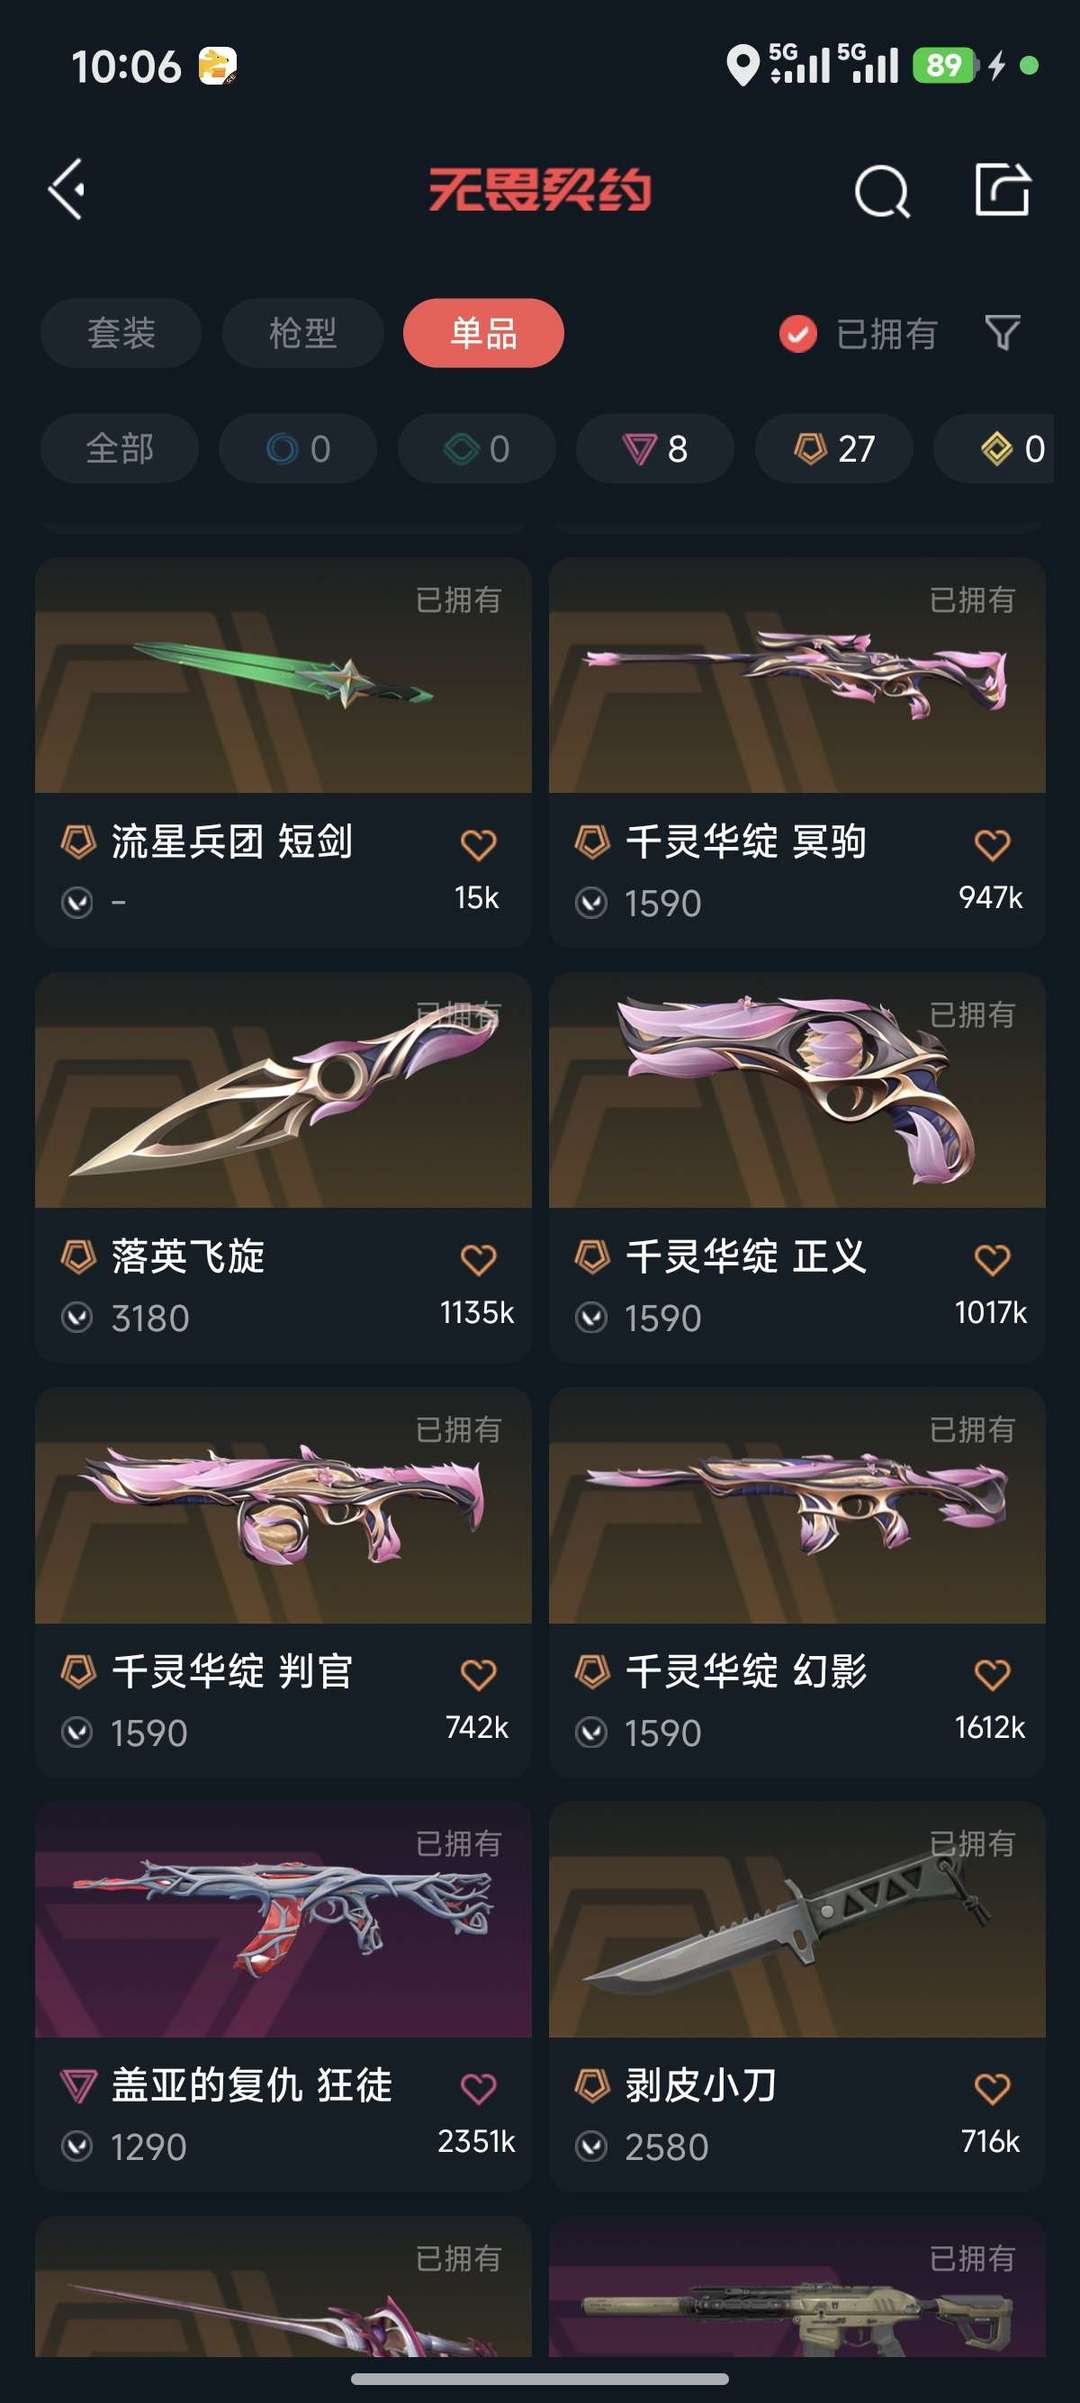Like 千灵华绽 冥驹 via heart icon
The width and height of the screenshot is (1080, 2403).
pos(992,845)
